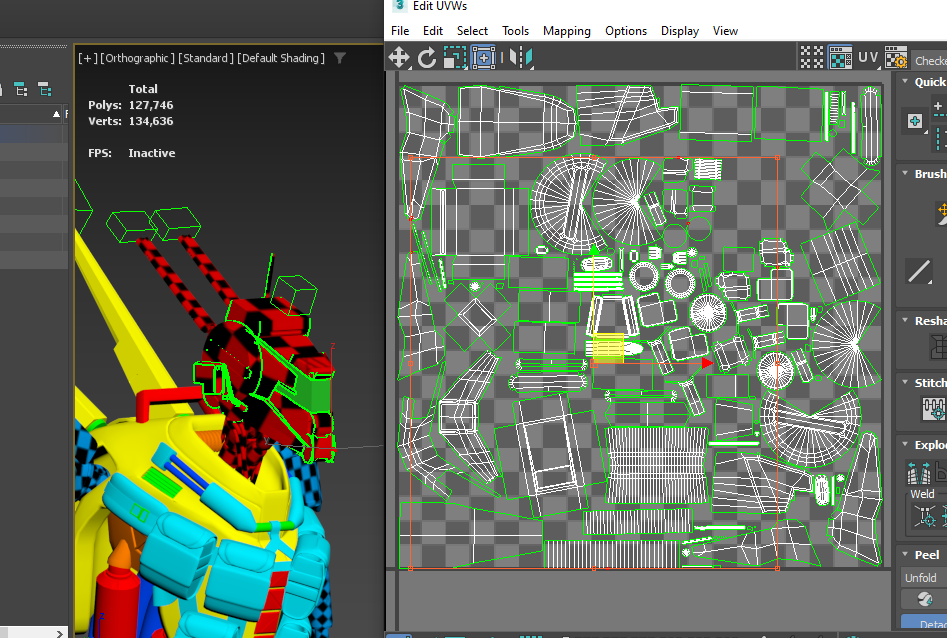947x638 pixels.
Task: Click the viewport Default Shading label
Action: click(280, 58)
